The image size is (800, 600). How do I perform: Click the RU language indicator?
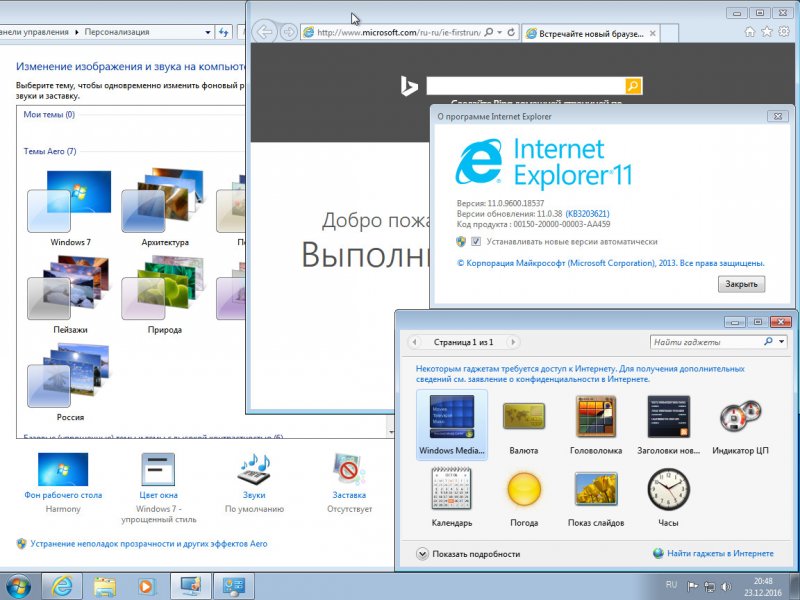(x=671, y=586)
